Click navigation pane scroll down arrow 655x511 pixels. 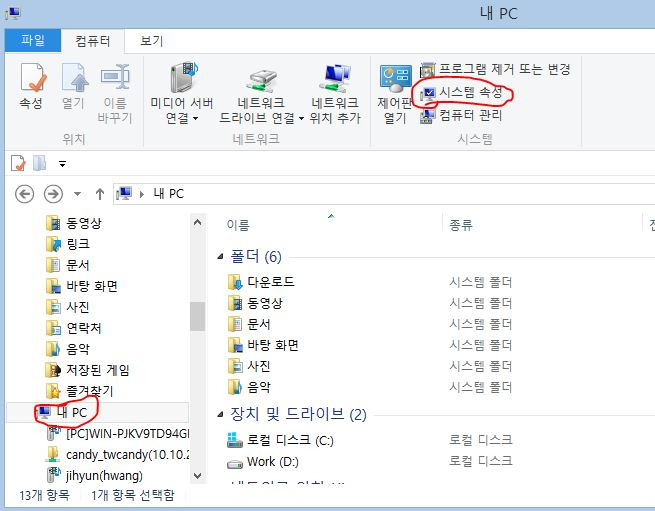click(x=198, y=475)
